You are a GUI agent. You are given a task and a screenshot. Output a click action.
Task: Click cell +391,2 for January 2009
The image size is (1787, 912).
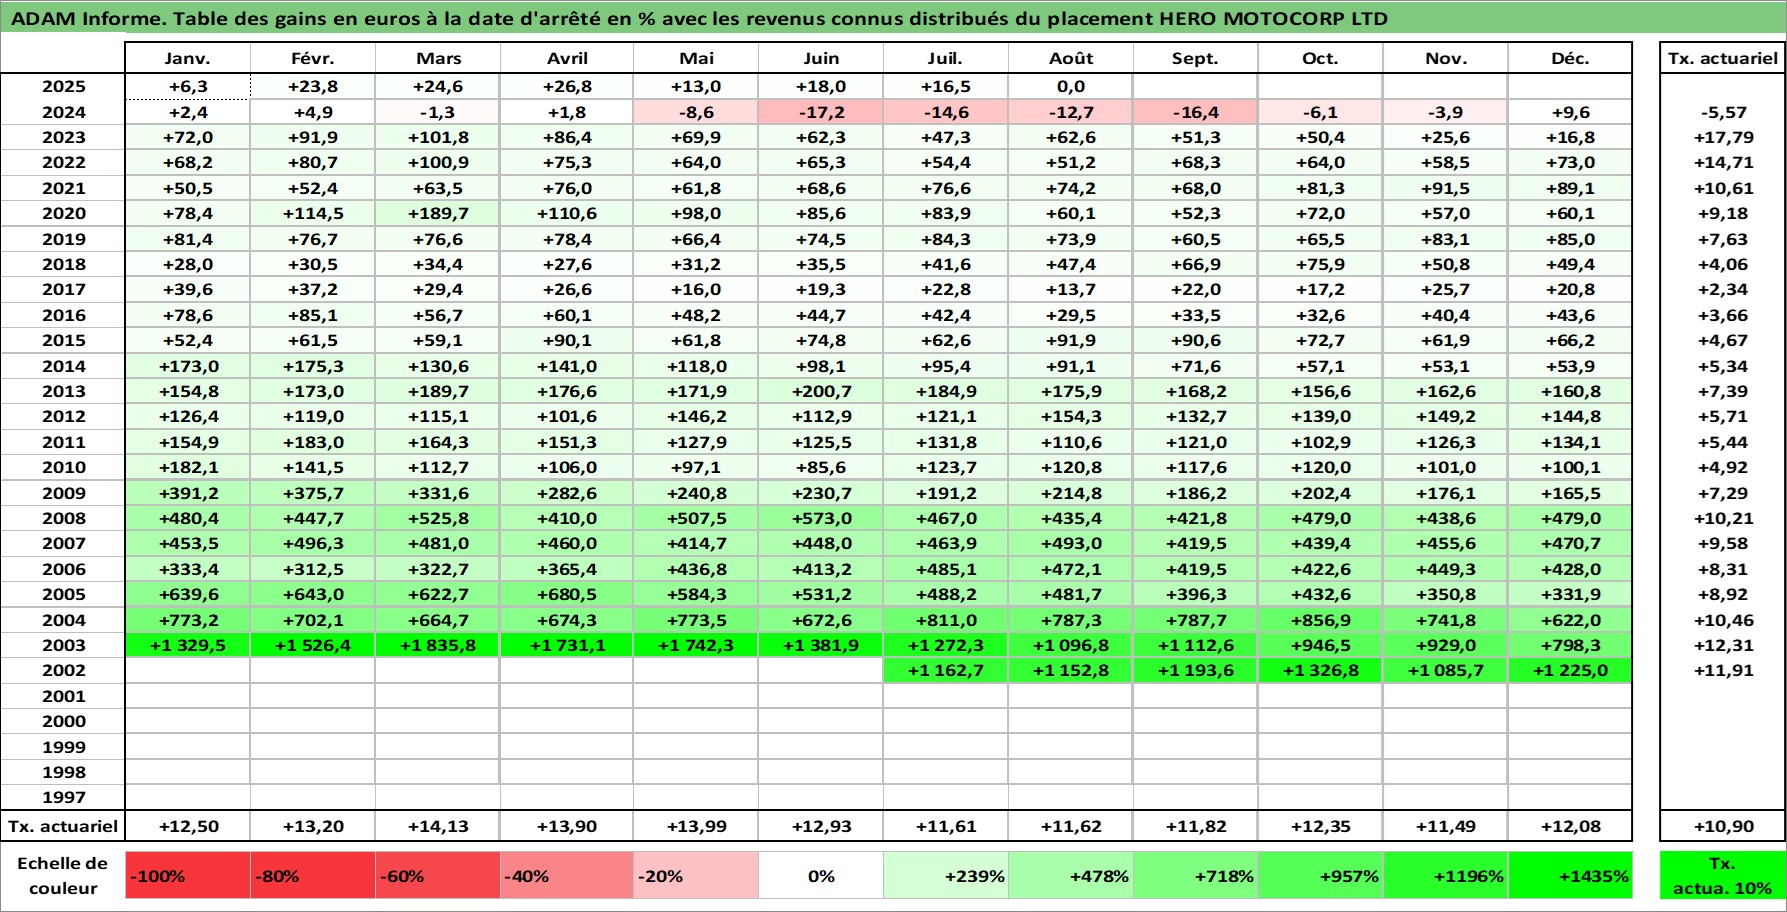click(x=187, y=493)
